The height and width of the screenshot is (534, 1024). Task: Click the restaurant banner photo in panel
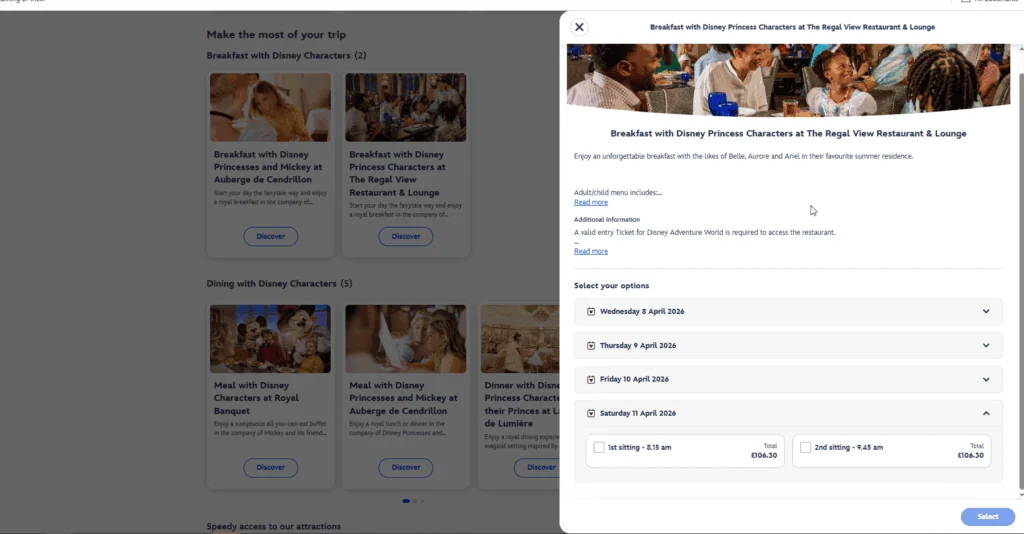[788, 78]
